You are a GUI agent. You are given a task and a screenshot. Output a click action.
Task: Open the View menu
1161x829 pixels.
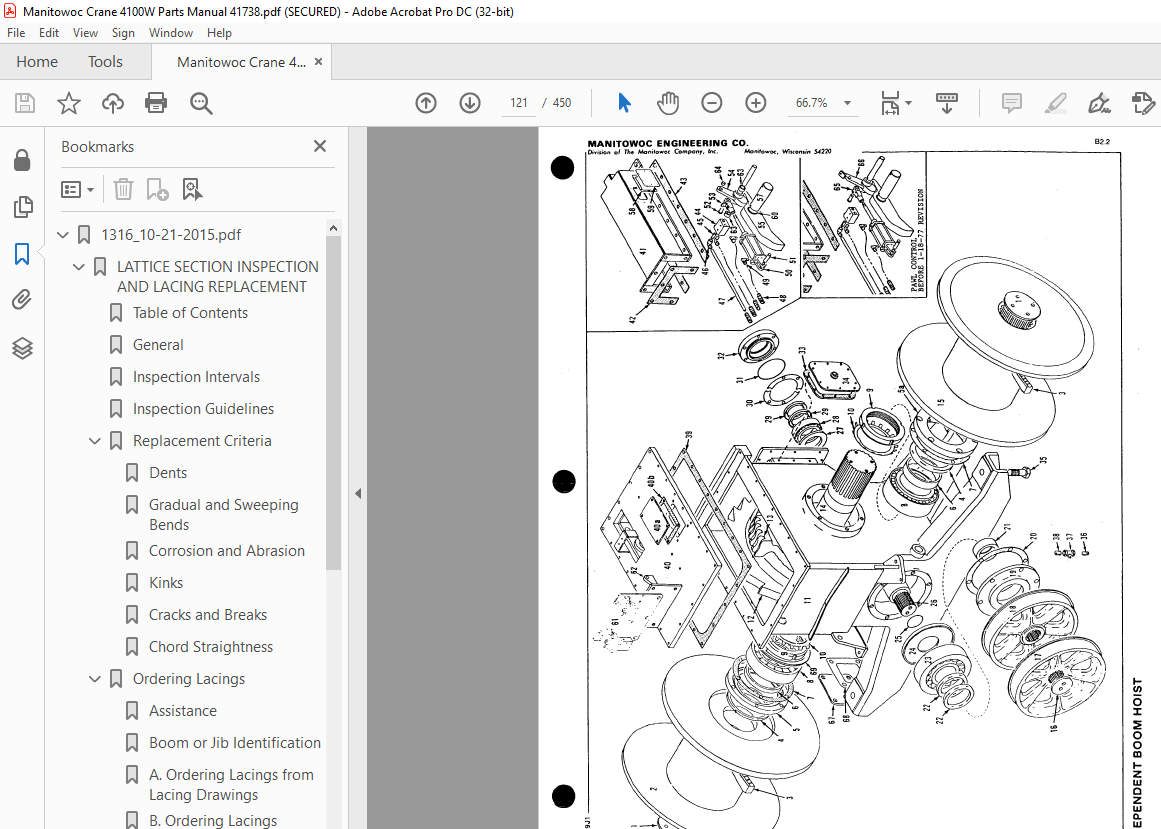pos(85,33)
